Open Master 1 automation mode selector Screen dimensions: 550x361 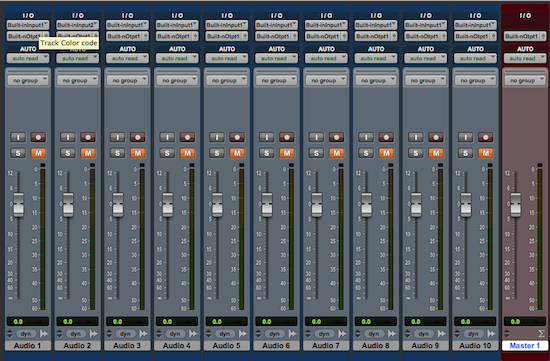click(525, 59)
